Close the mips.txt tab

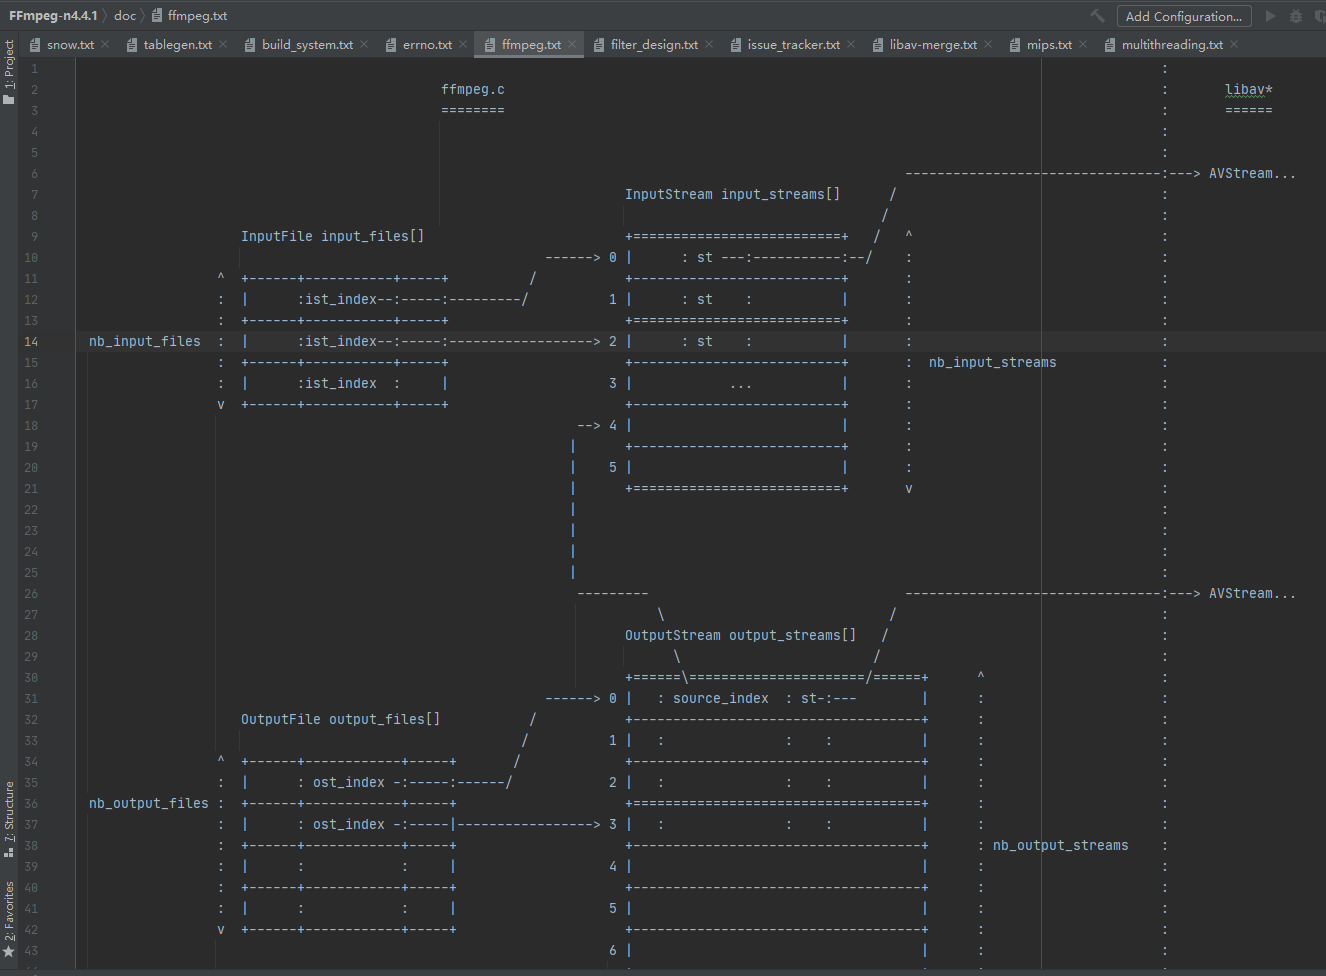point(1083,44)
